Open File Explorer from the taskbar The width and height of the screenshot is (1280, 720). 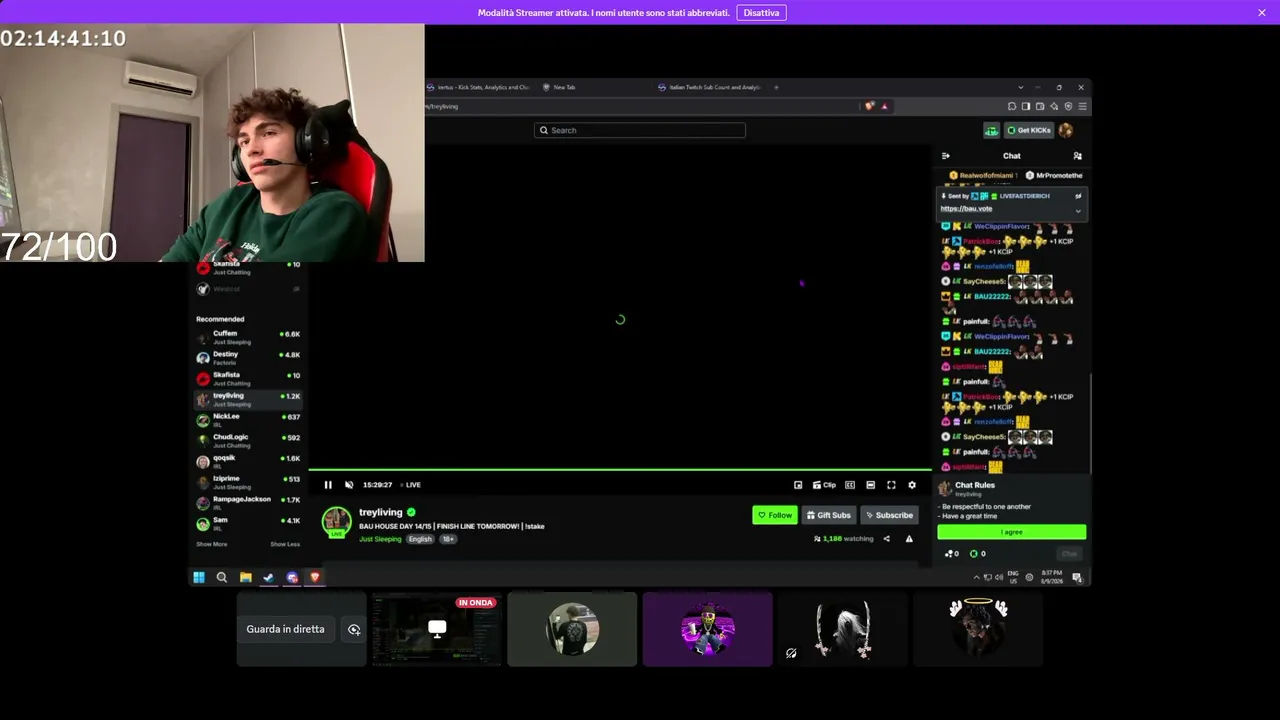[x=245, y=577]
